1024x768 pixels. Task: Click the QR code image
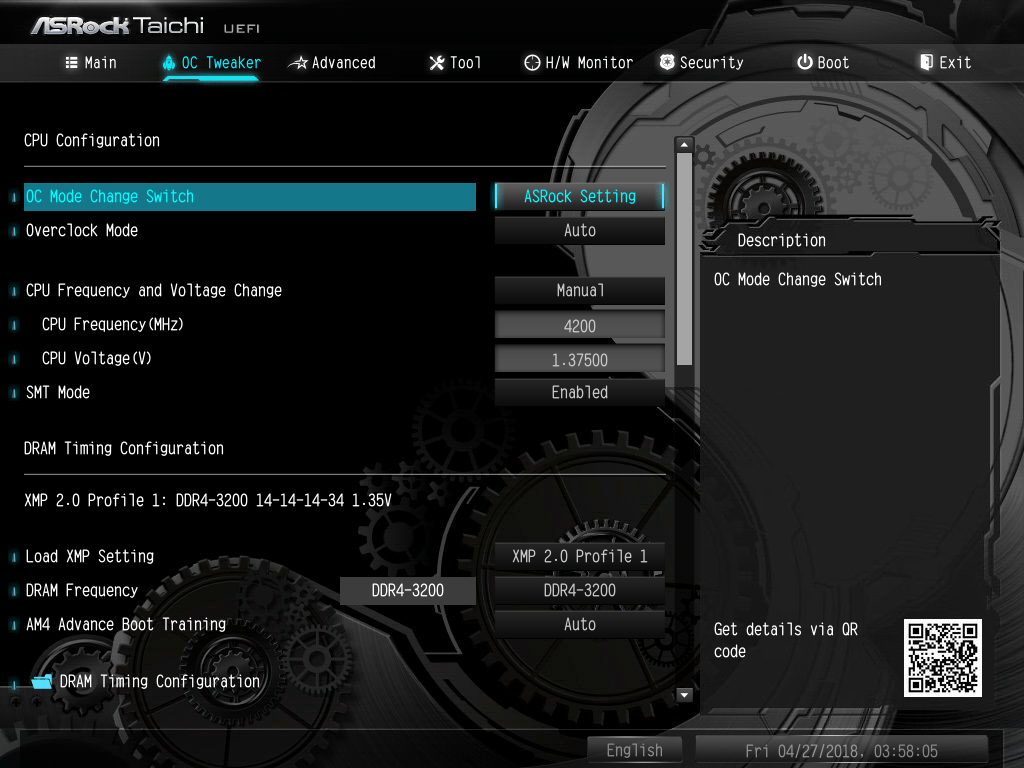[x=942, y=658]
